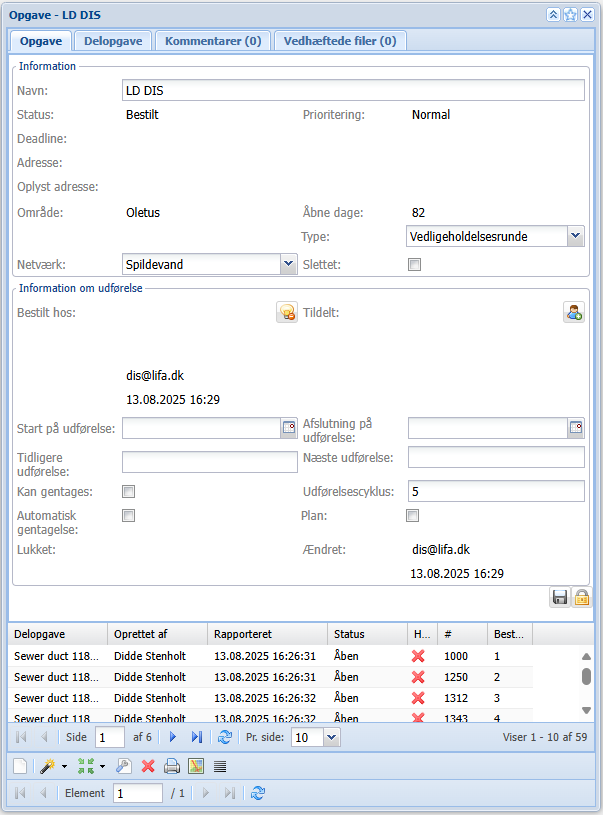Open calendar for Start på udførelse
Screen dimensions: 603x815
(x=289, y=429)
